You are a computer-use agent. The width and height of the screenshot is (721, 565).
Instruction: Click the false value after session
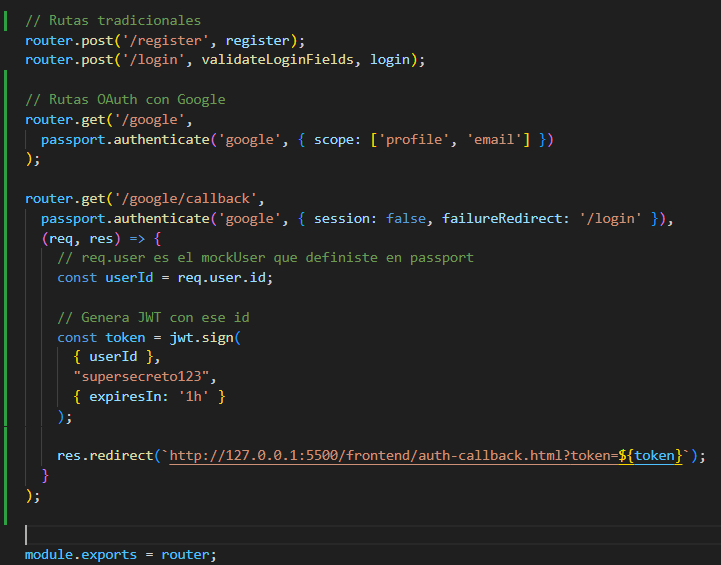(406, 218)
